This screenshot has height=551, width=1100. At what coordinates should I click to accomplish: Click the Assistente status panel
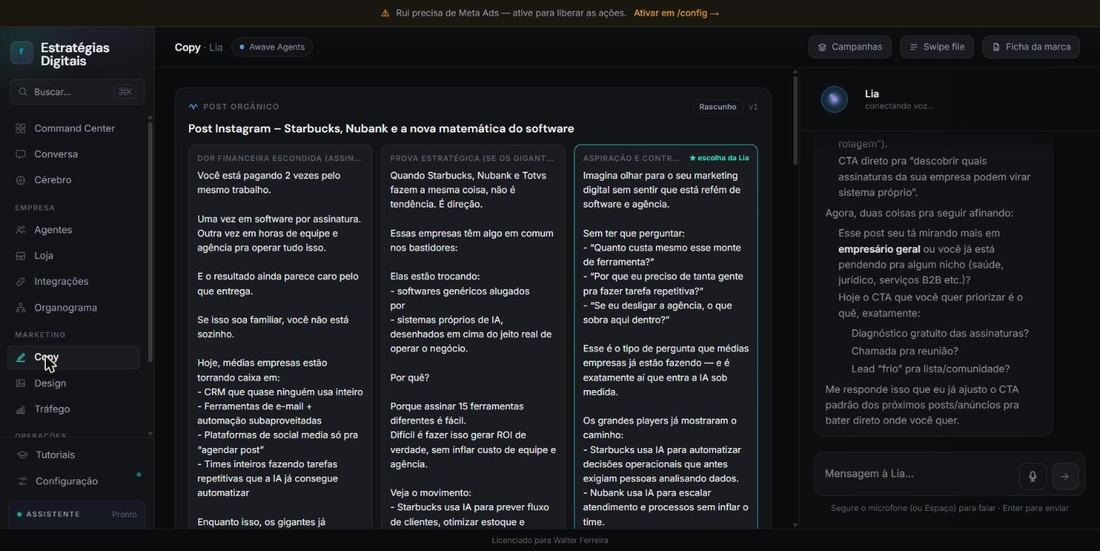click(77, 515)
